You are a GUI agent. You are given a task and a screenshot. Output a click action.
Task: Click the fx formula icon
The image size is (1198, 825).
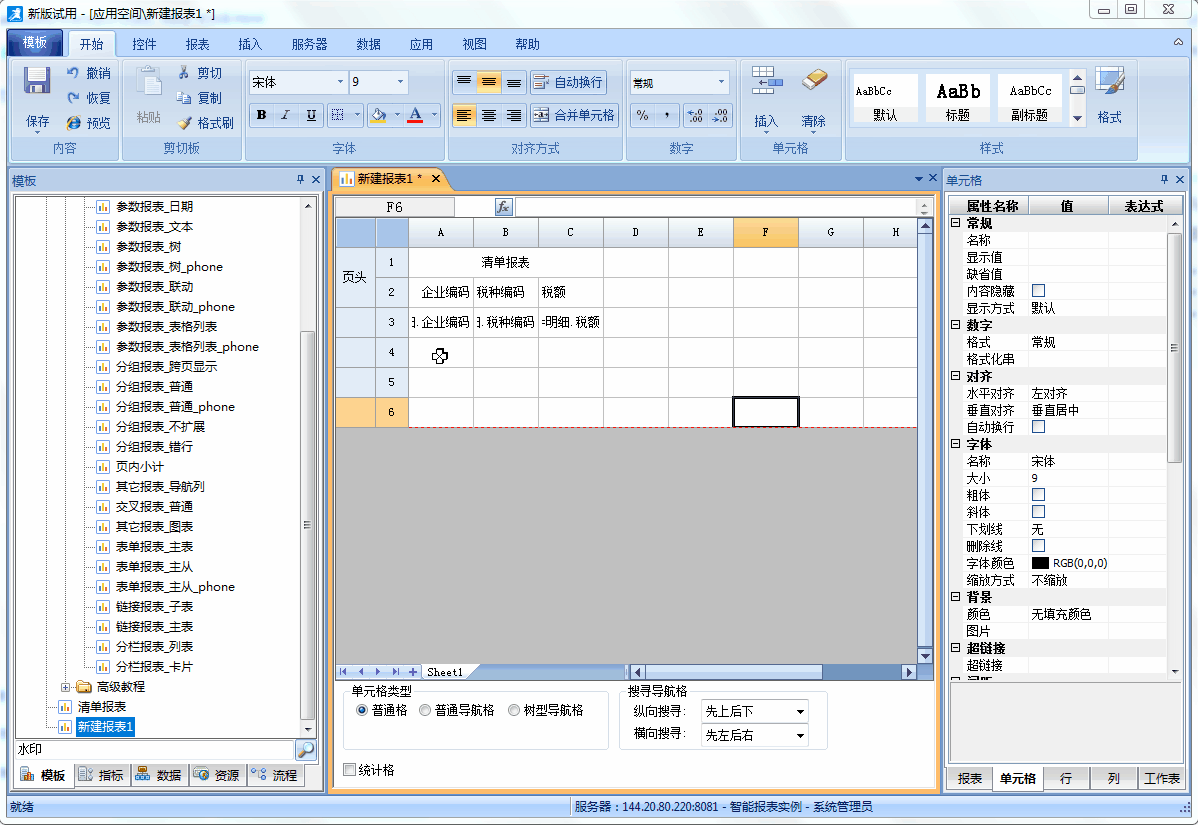click(504, 207)
